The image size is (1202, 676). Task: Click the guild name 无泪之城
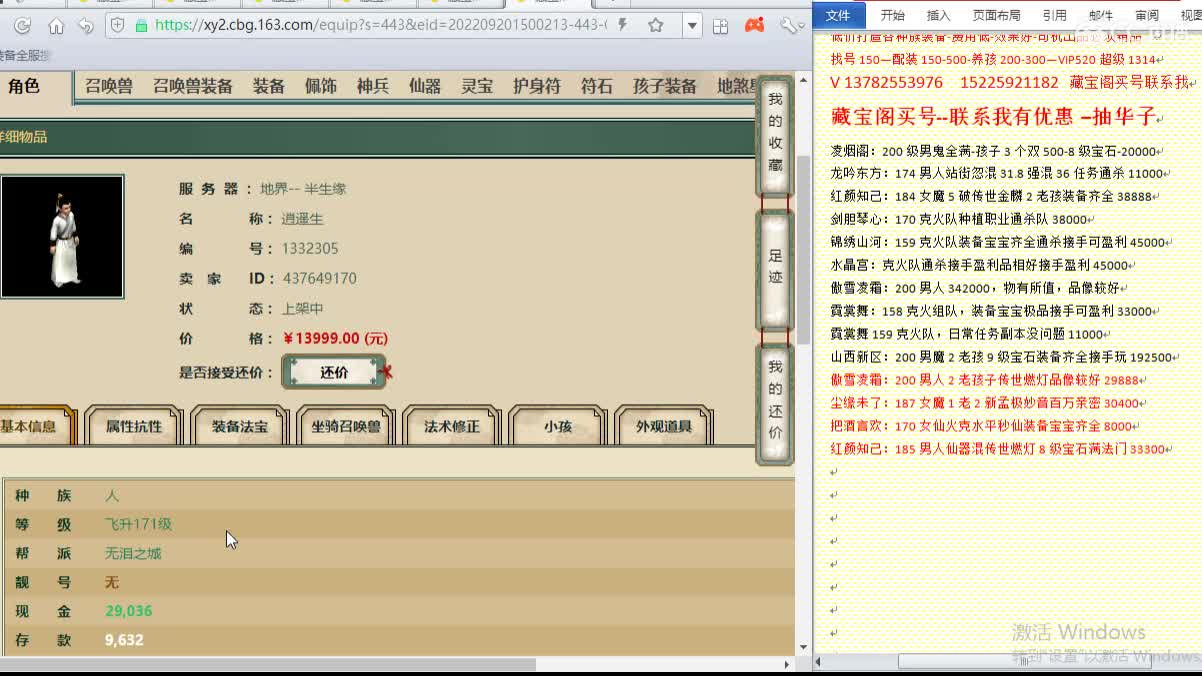pyautogui.click(x=133, y=553)
